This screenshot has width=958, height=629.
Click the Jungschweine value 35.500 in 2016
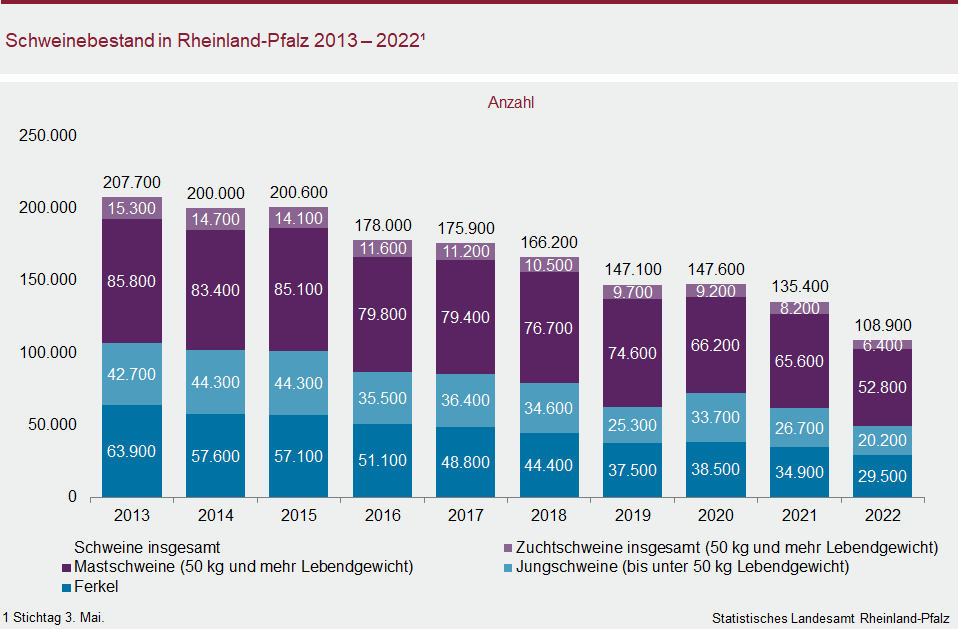click(x=382, y=399)
